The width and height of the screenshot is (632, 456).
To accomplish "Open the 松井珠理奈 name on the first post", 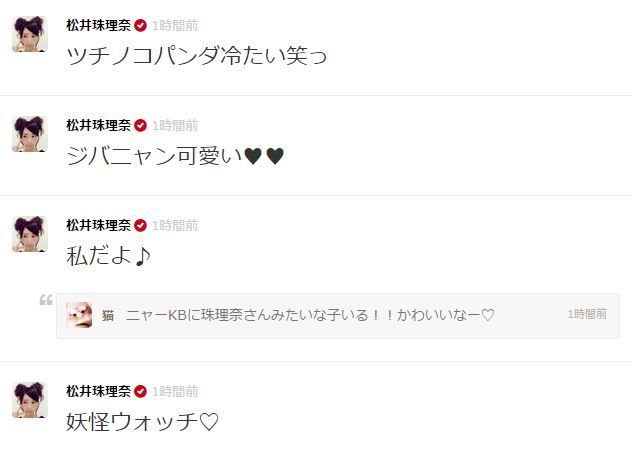I will (x=98, y=26).
